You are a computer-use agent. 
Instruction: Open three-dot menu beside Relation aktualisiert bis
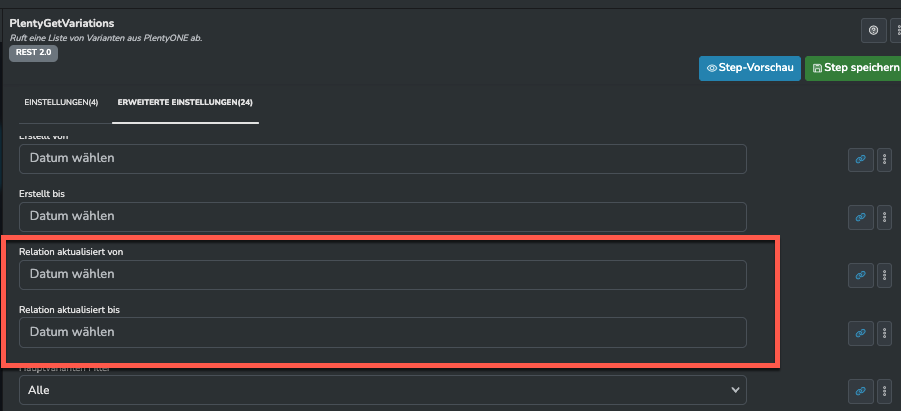point(884,333)
